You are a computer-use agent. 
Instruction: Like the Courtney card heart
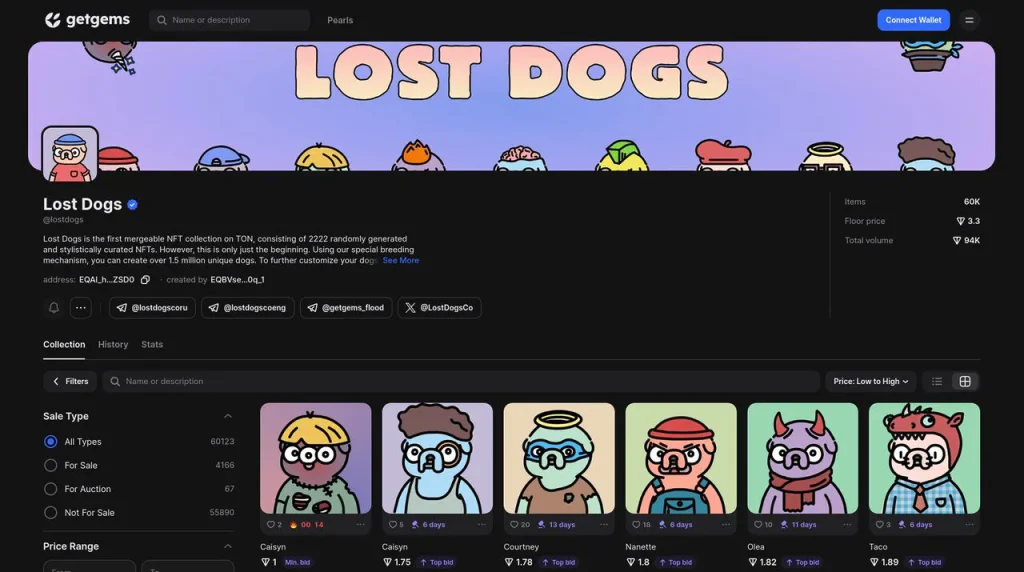click(x=514, y=524)
